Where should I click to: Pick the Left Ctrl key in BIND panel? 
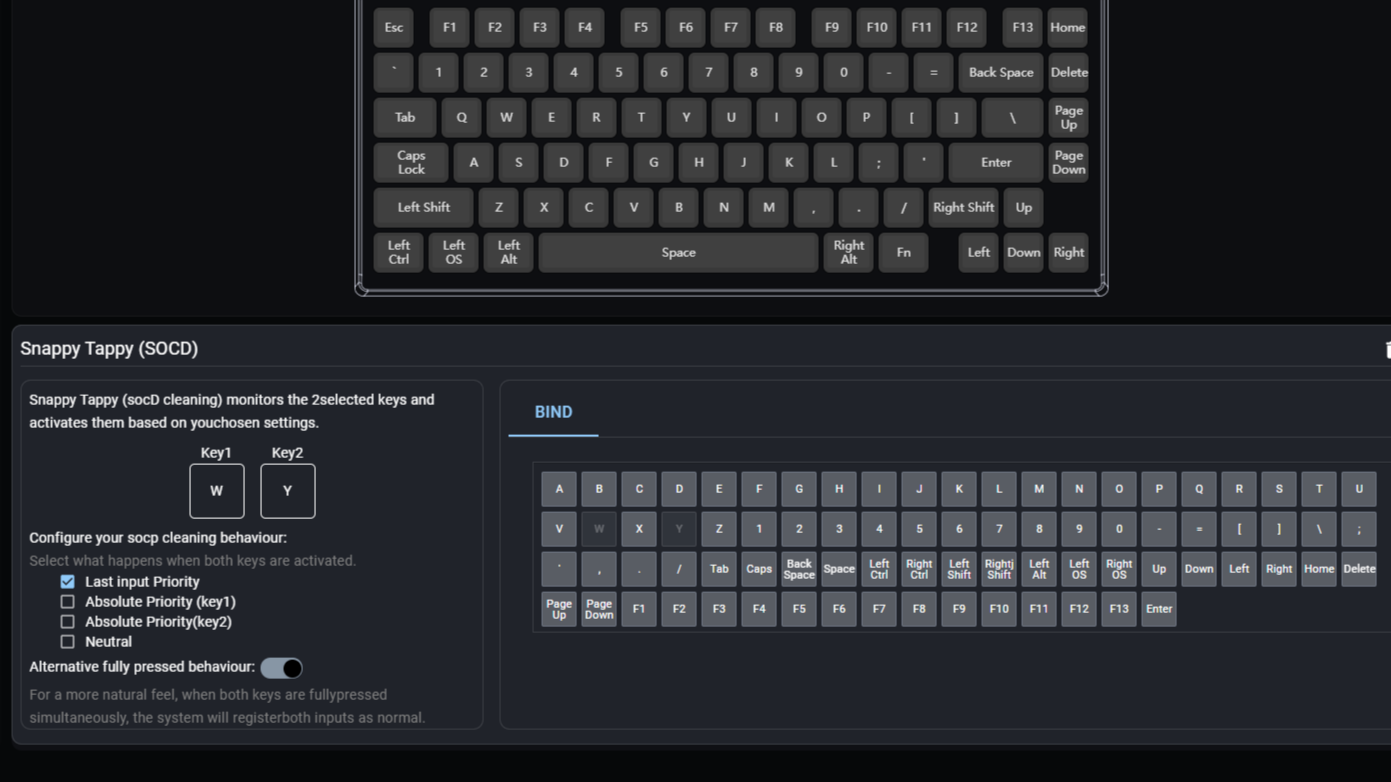tap(878, 569)
